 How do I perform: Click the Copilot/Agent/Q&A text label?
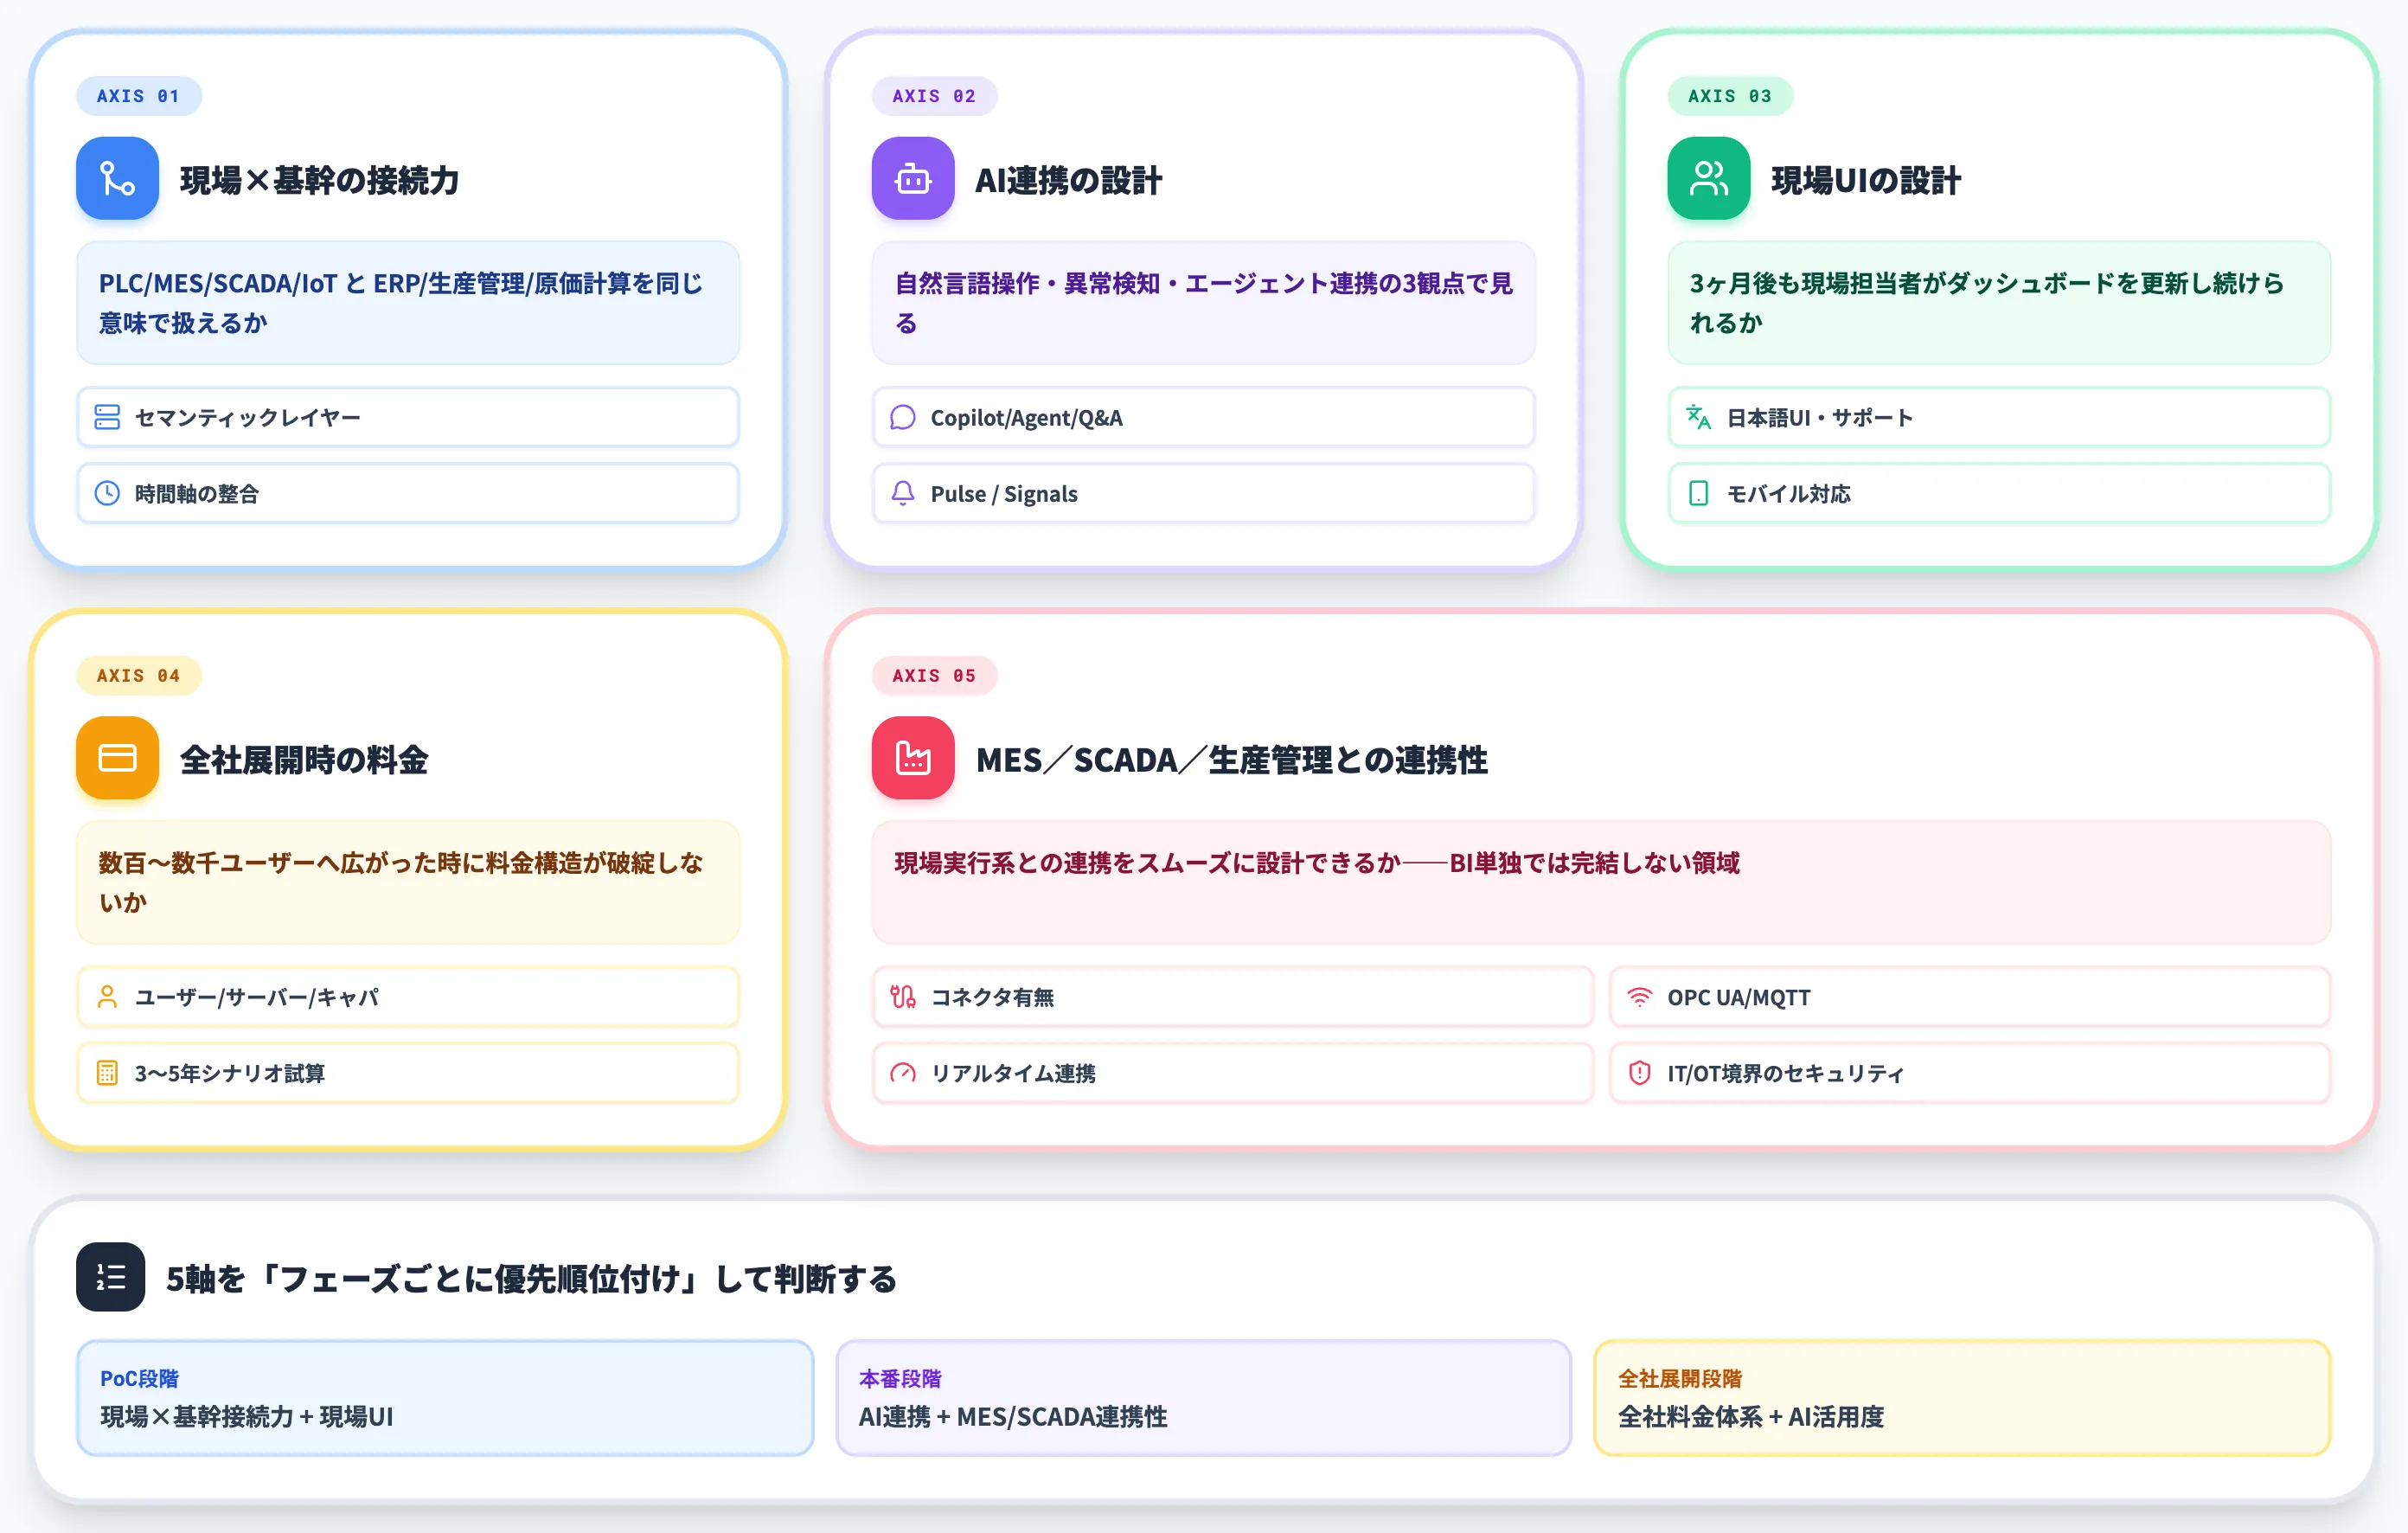coord(1027,418)
